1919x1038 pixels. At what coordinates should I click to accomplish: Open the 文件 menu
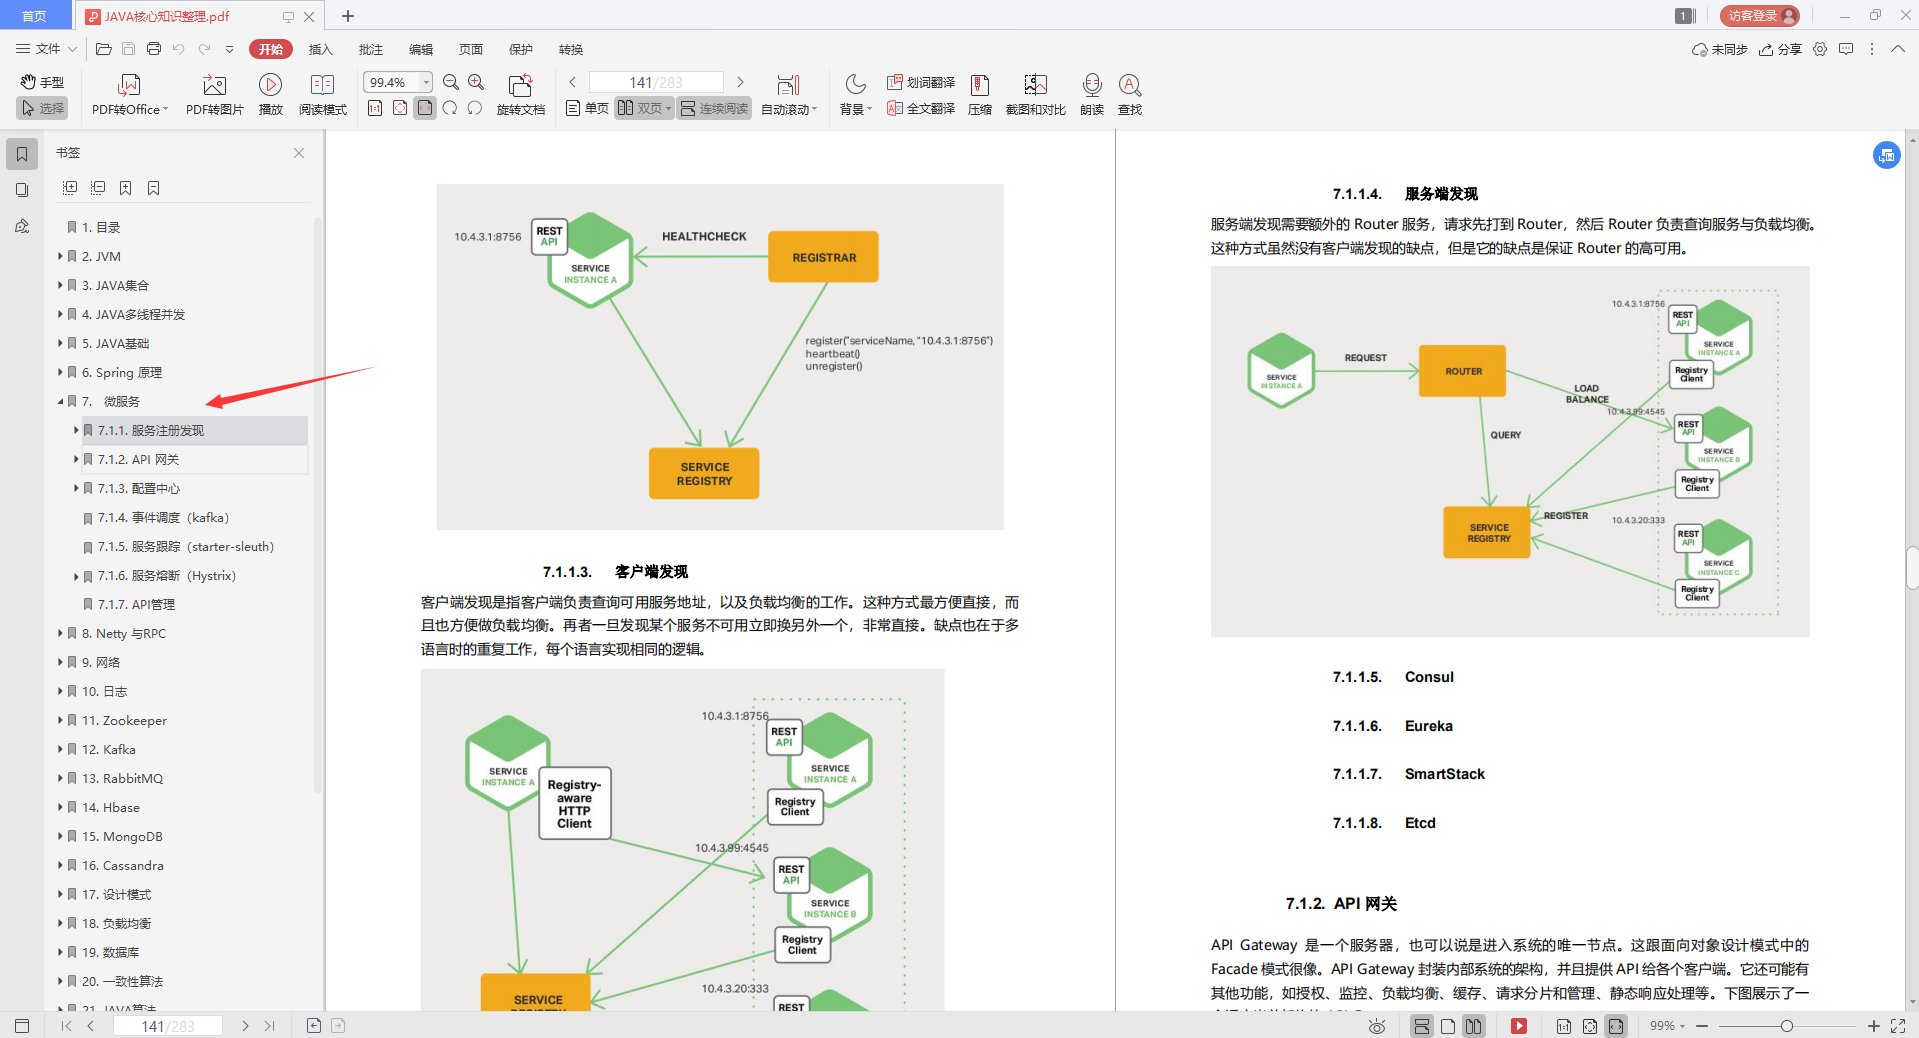(x=47, y=49)
